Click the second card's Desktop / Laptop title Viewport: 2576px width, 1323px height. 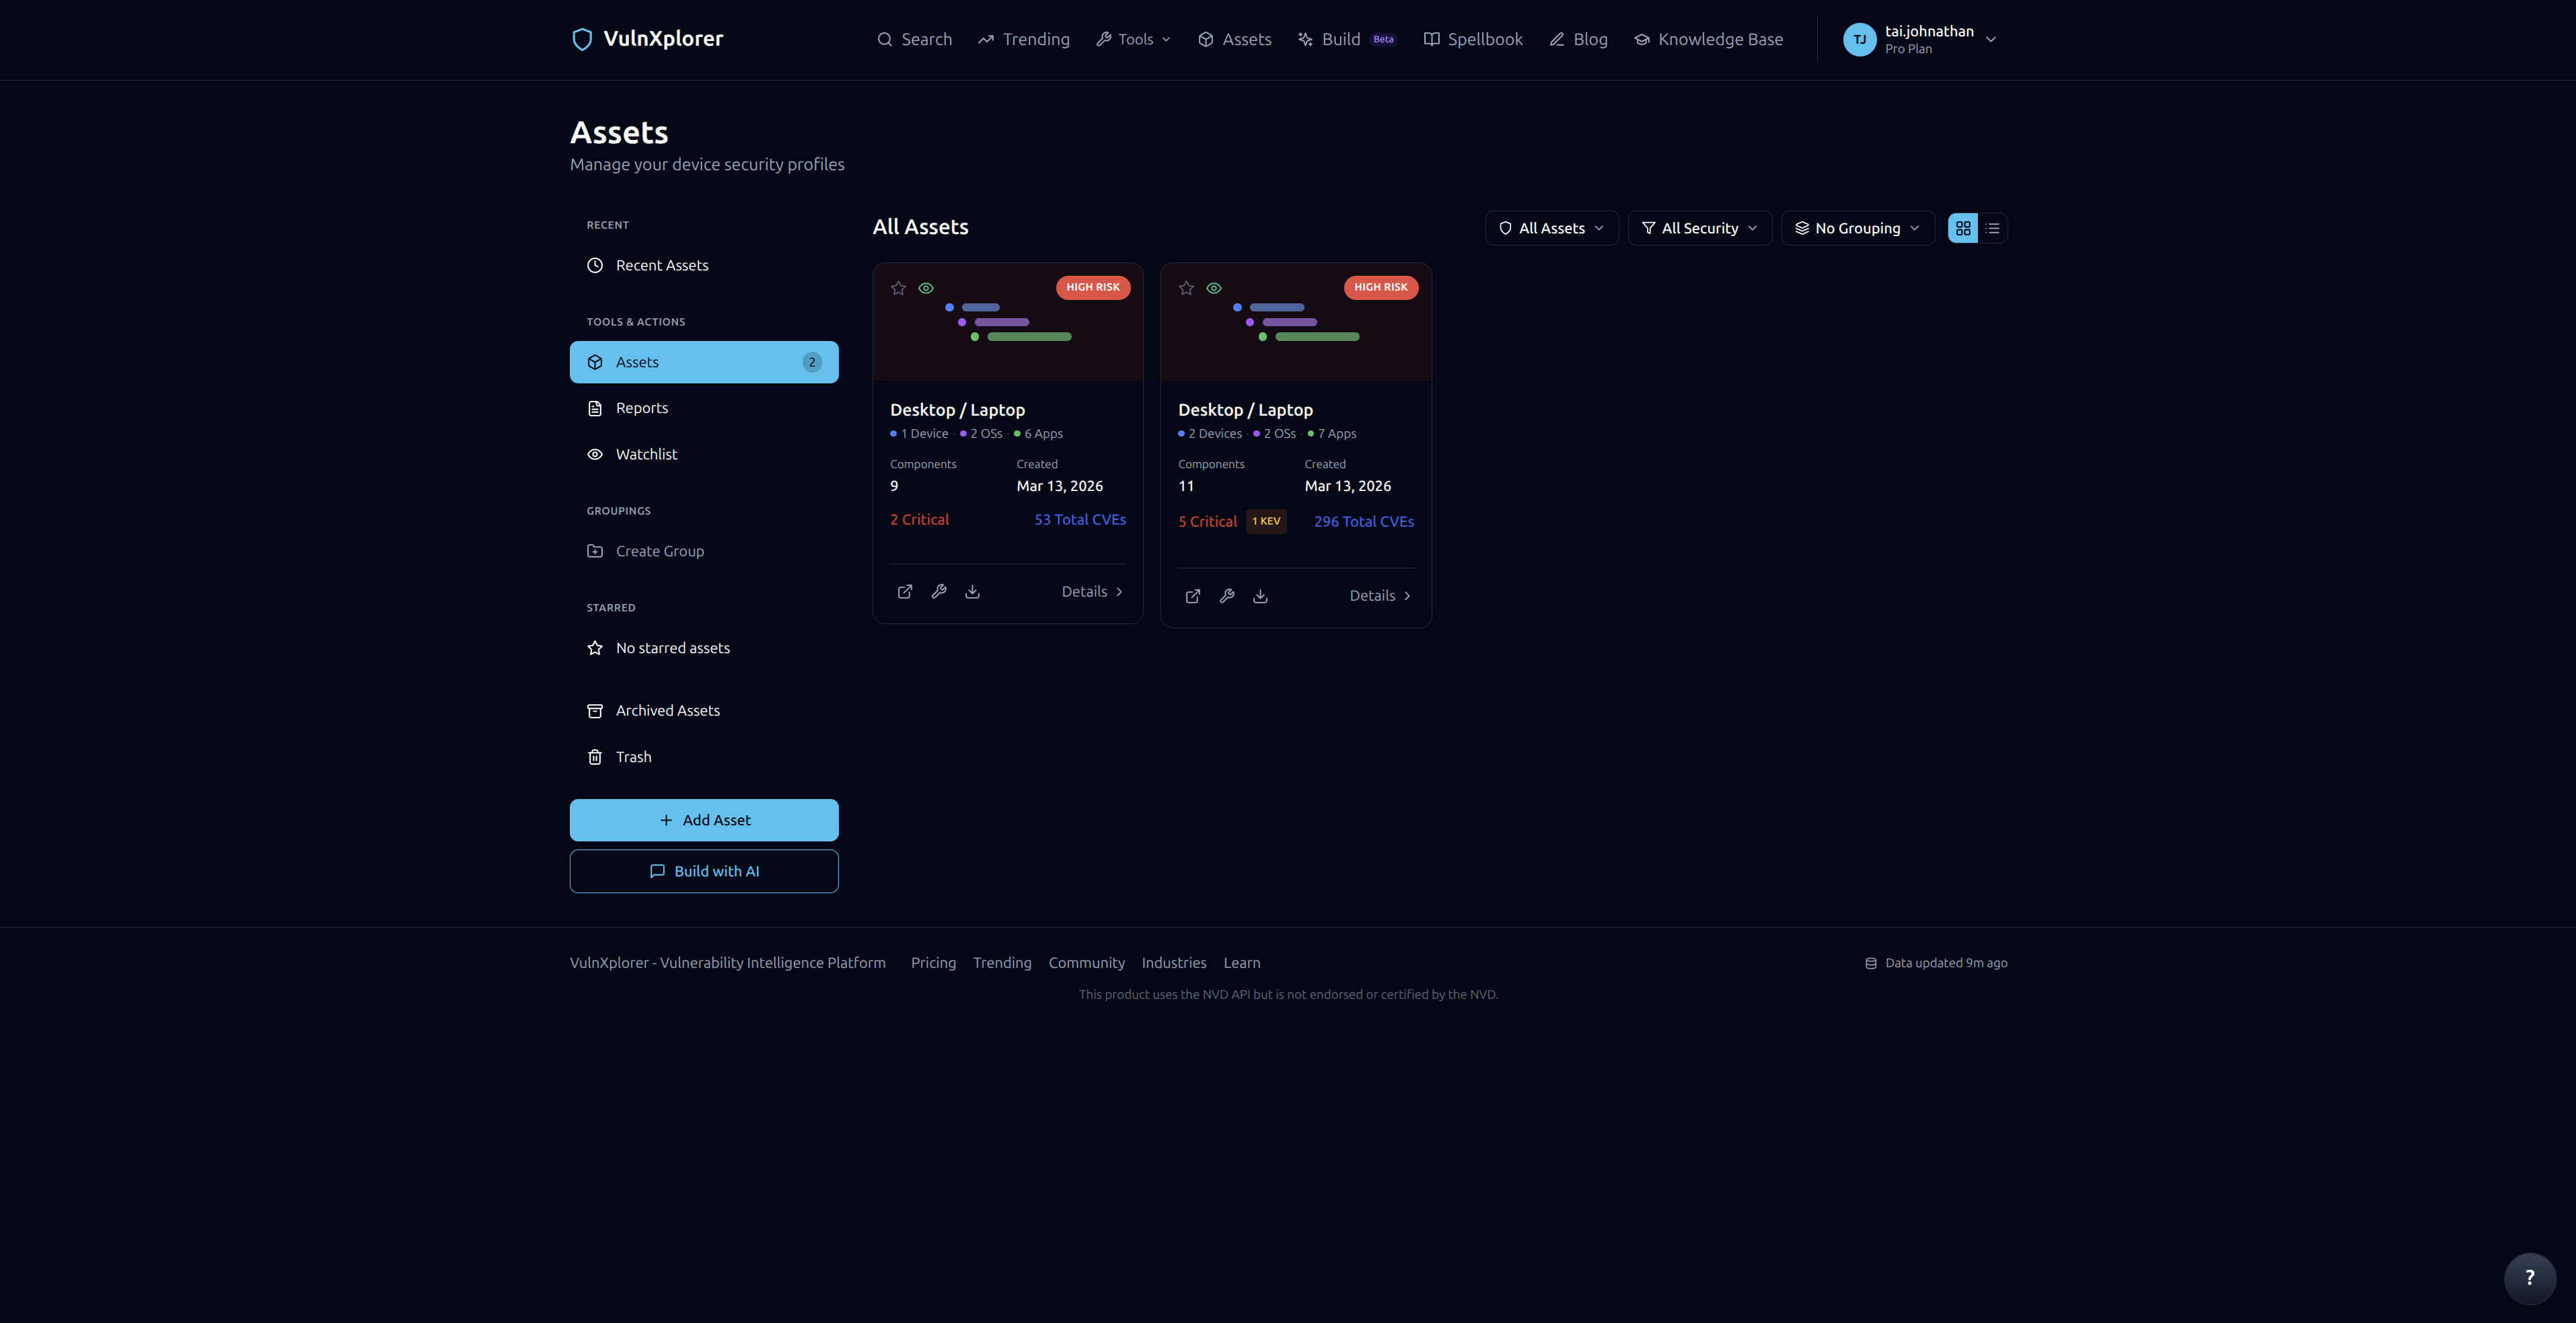coord(1245,410)
